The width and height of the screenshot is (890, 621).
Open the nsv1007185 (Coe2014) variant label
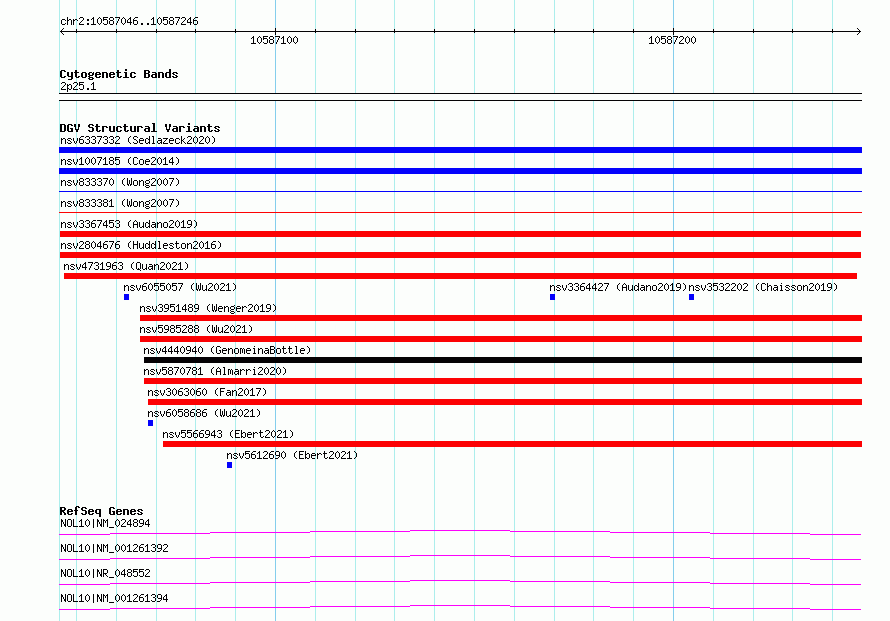point(120,161)
